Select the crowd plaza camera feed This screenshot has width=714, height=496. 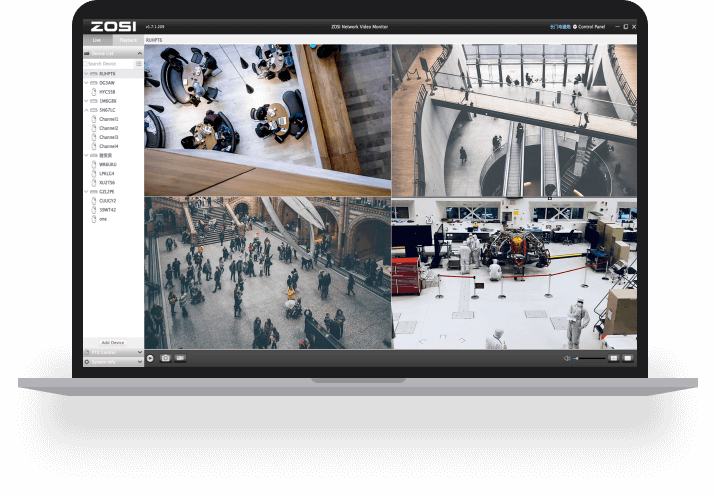267,273
